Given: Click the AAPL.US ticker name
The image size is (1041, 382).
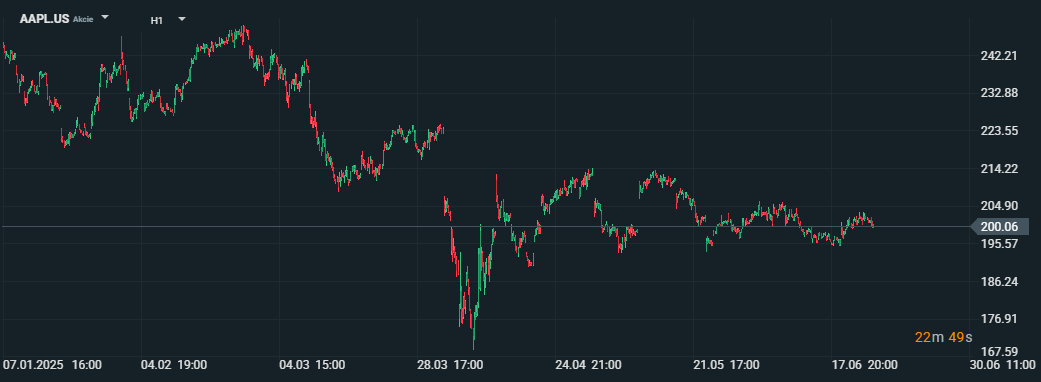Looking at the screenshot, I should (44, 19).
